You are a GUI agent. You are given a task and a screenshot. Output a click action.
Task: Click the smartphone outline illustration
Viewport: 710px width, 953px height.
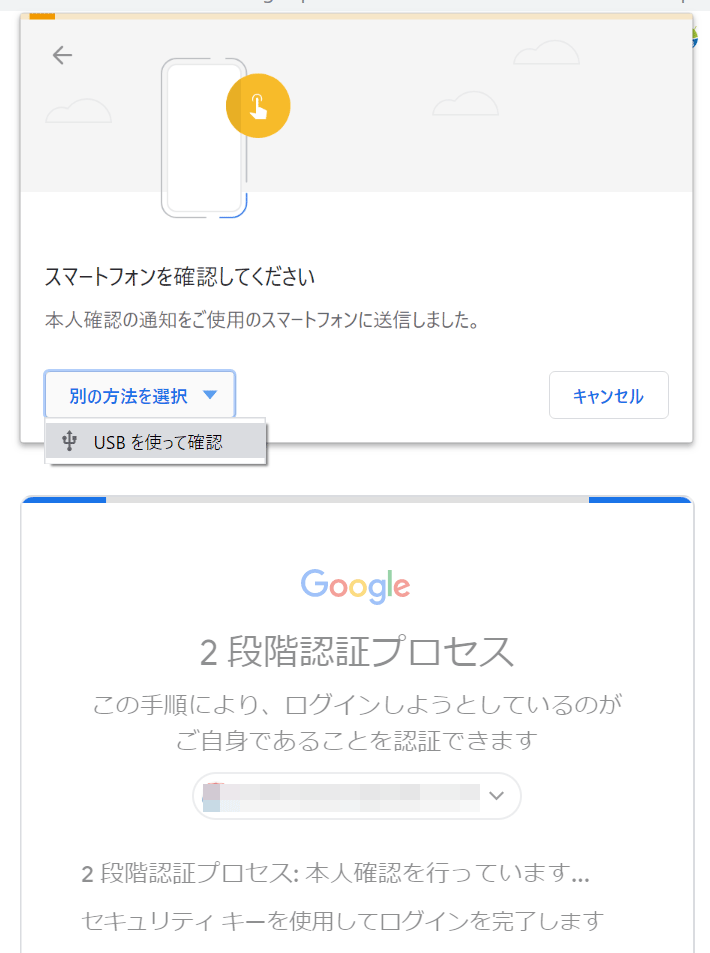tap(204, 138)
